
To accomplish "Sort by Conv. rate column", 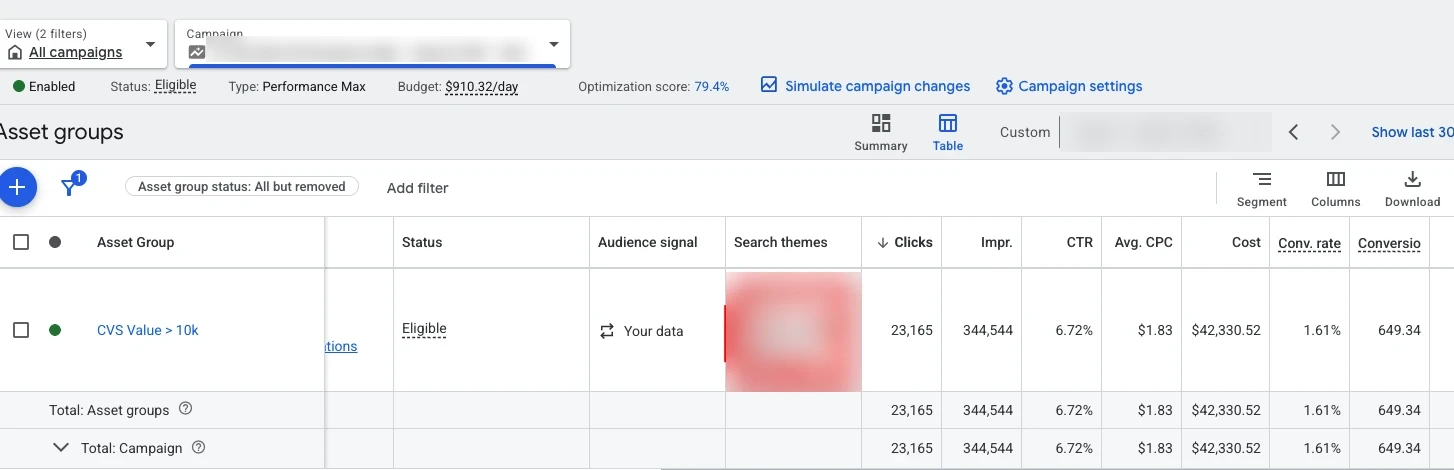I will click(x=1309, y=242).
